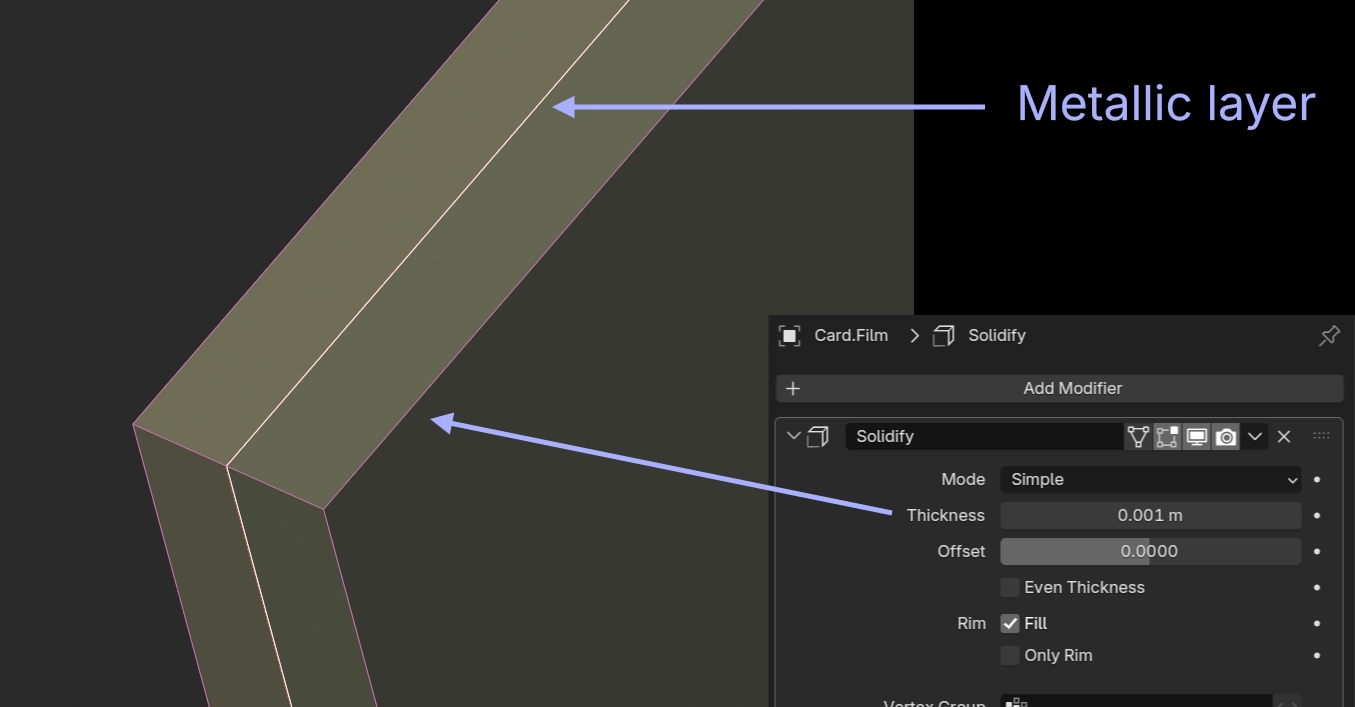
Task: Delete the Solidify modifier with the X icon
Action: 1284,436
